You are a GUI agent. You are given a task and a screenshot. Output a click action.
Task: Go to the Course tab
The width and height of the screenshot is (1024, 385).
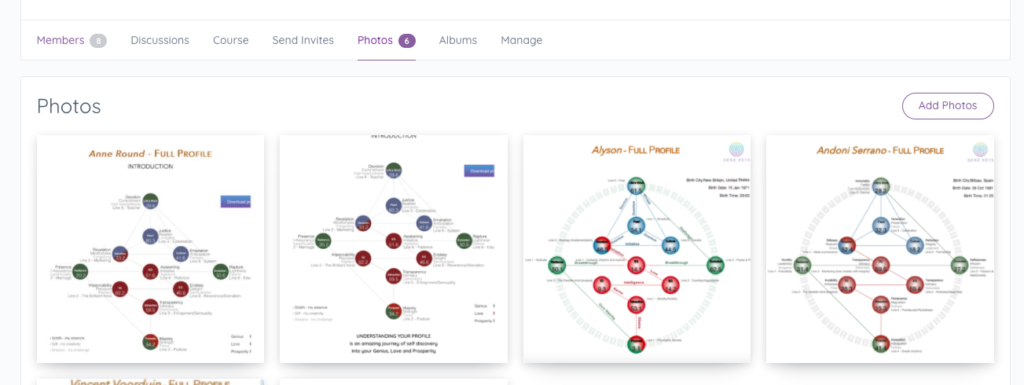click(231, 40)
